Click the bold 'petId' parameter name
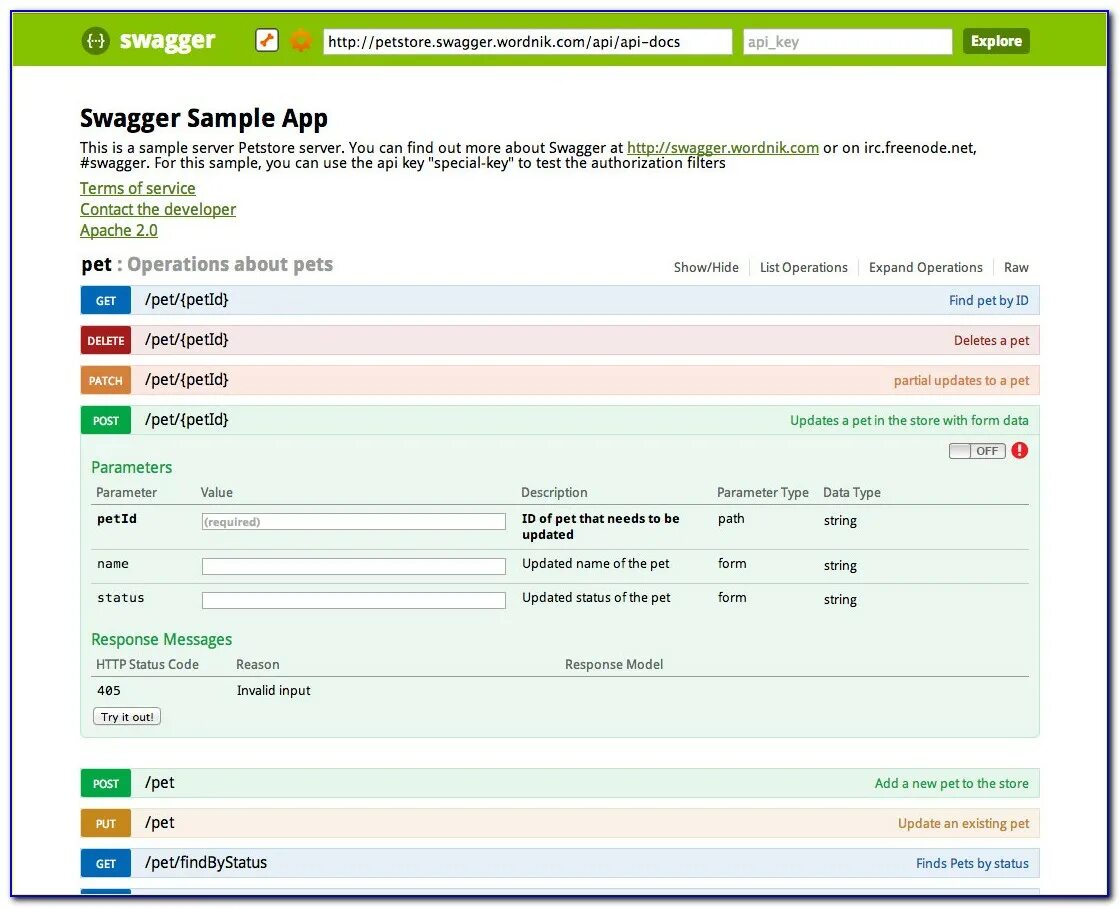This screenshot has width=1120, height=908. pyautogui.click(x=116, y=519)
